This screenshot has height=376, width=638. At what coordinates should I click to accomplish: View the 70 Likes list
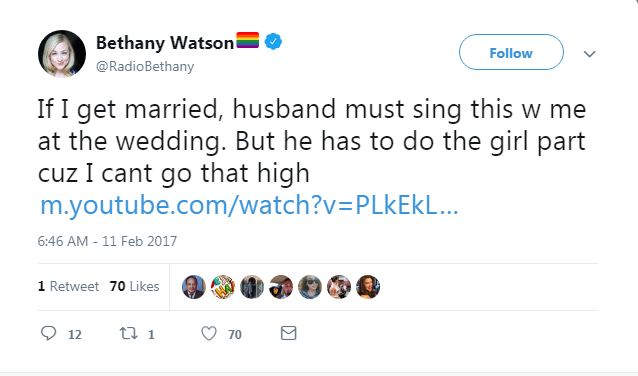(x=134, y=286)
